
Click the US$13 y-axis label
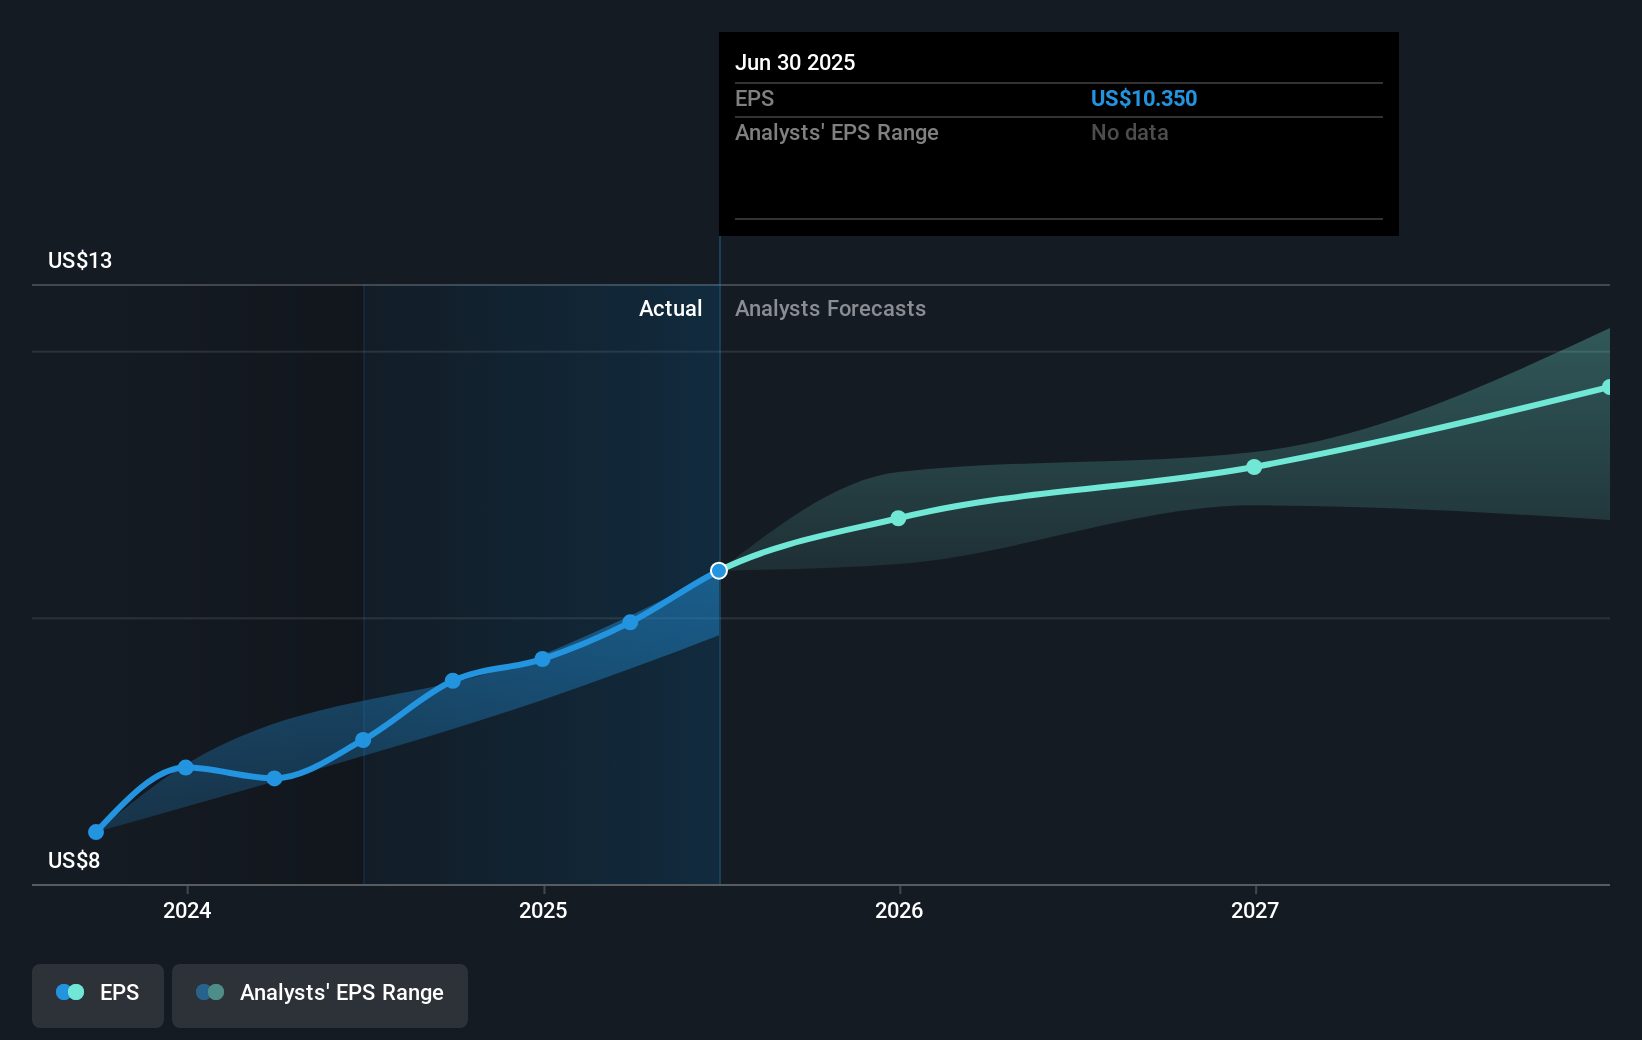(x=80, y=261)
